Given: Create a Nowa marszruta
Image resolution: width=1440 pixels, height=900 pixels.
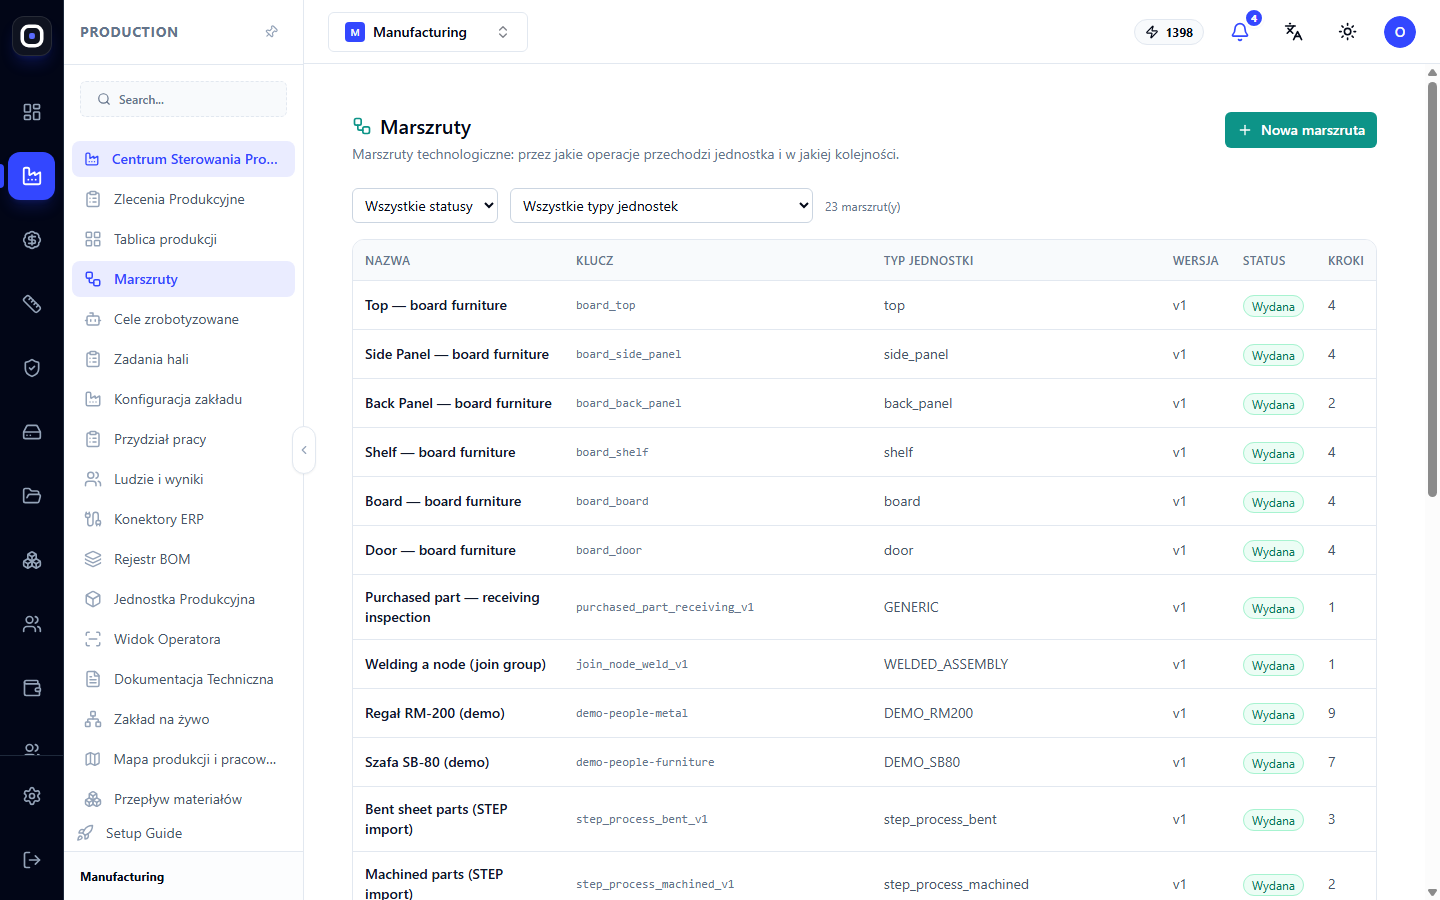Looking at the screenshot, I should [1301, 130].
